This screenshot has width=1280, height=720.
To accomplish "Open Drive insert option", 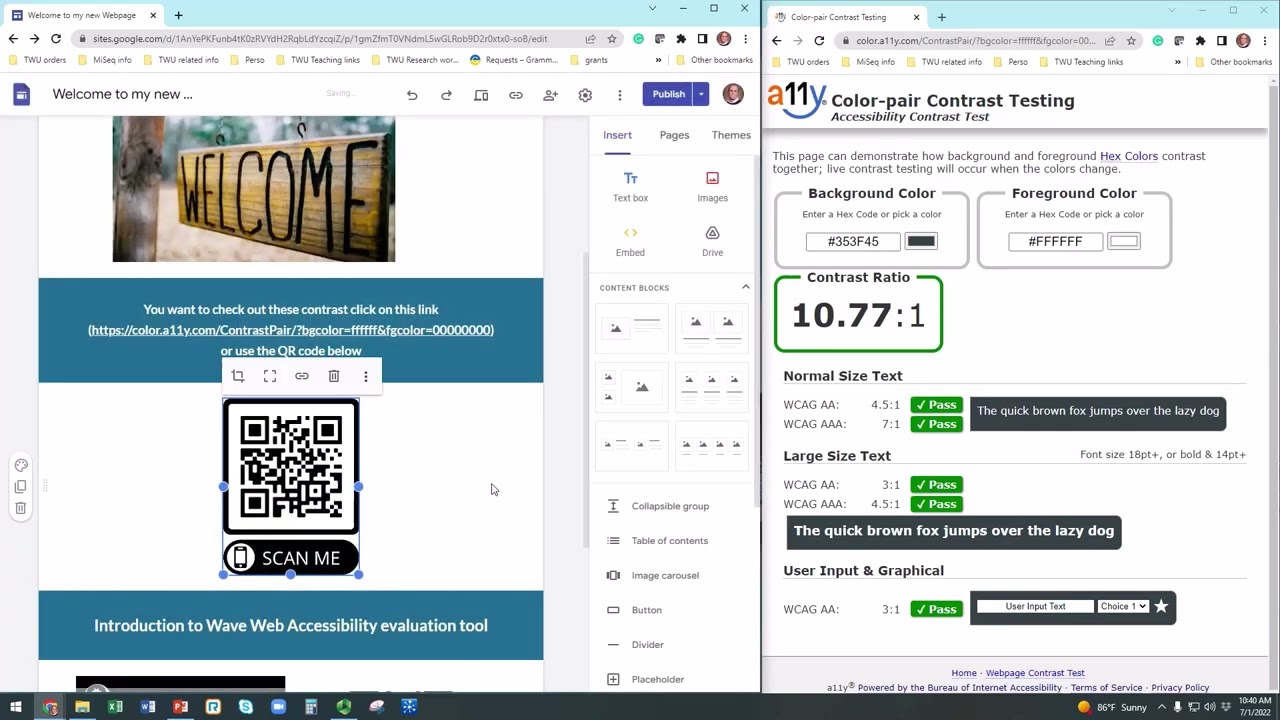I will coord(712,242).
